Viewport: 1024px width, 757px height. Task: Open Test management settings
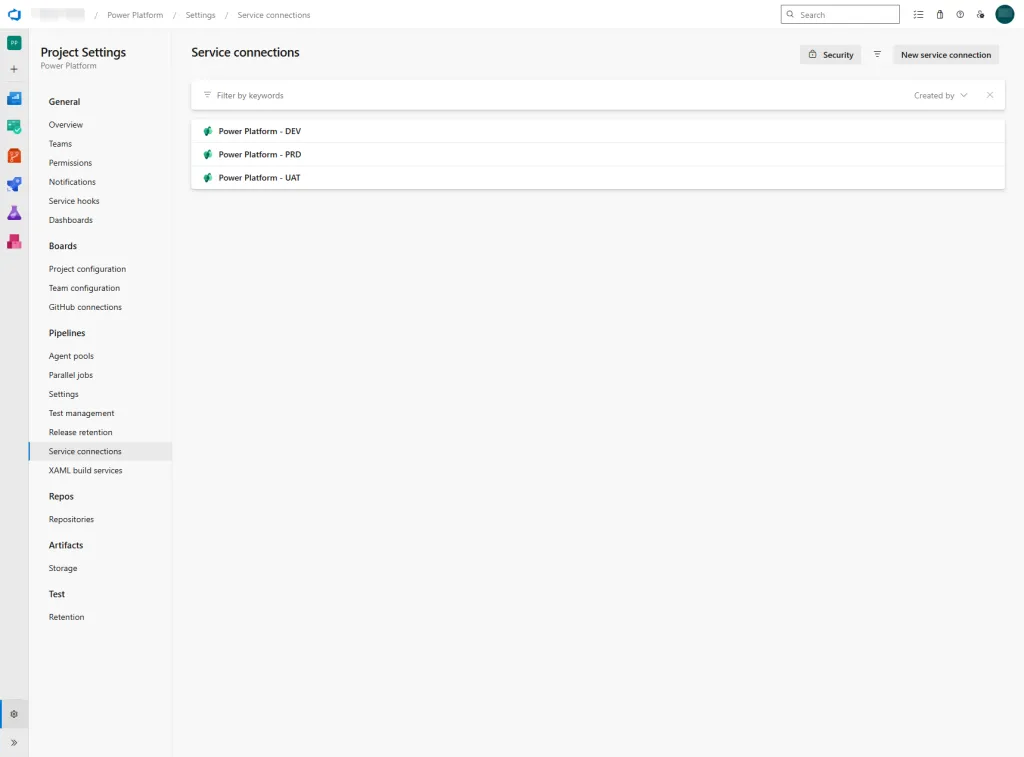coord(81,413)
